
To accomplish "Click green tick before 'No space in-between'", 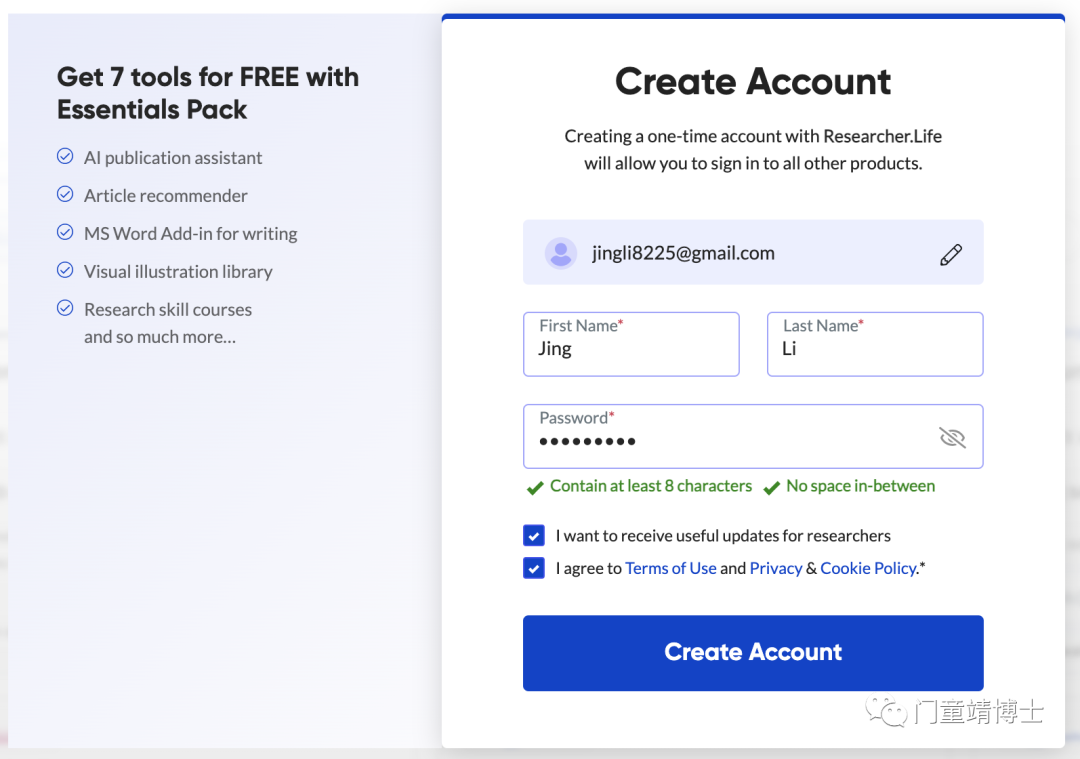I will click(x=771, y=488).
